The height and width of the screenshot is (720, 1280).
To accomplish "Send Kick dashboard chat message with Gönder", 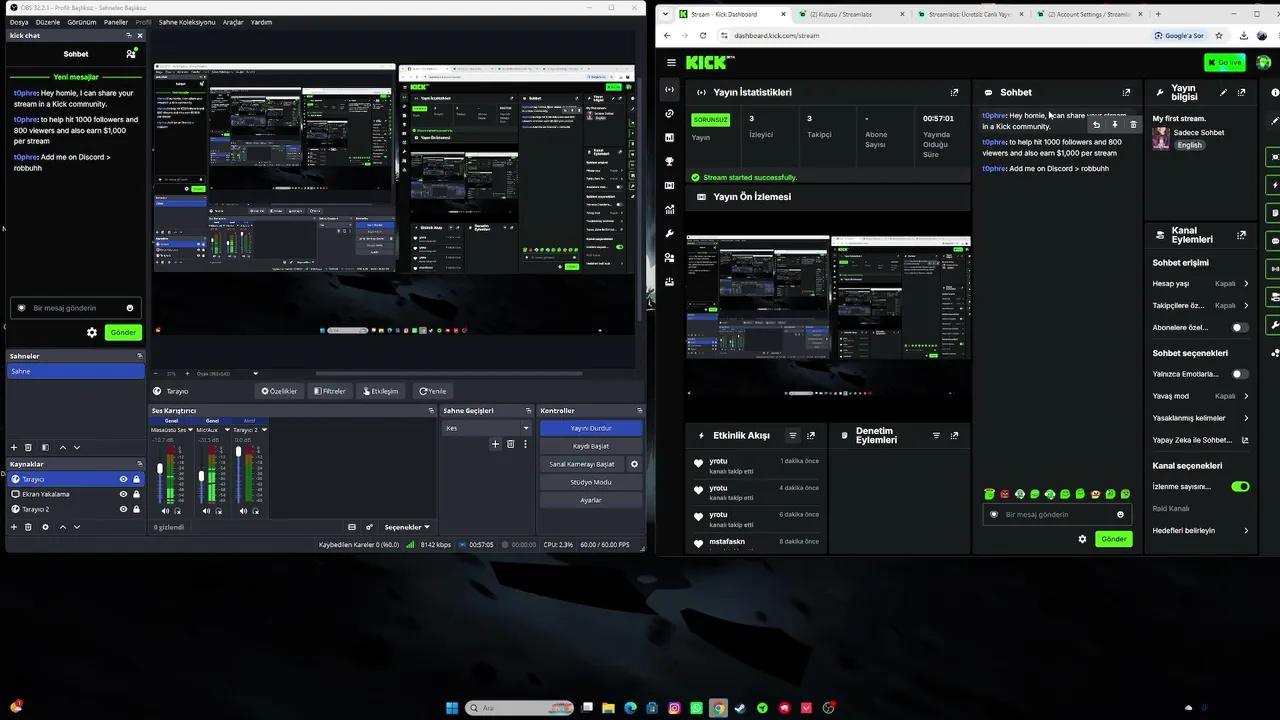I will (x=1113, y=539).
